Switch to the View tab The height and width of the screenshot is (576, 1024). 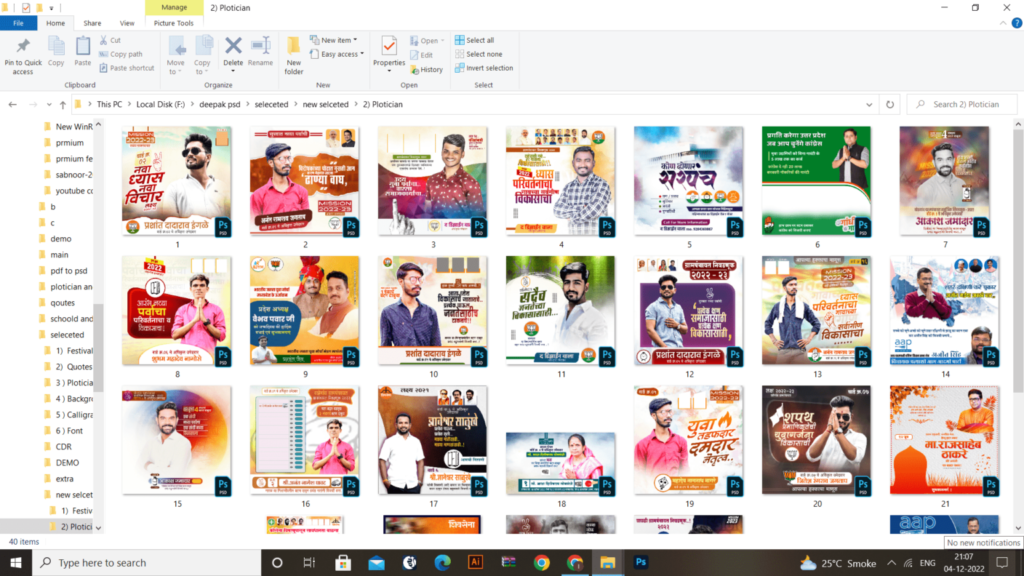(x=127, y=23)
